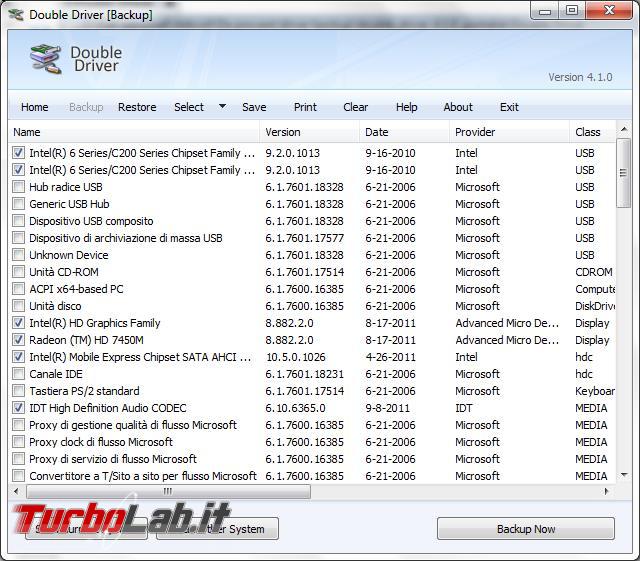Click Save in the toolbar
Image resolution: width=640 pixels, height=561 pixels.
click(x=254, y=107)
